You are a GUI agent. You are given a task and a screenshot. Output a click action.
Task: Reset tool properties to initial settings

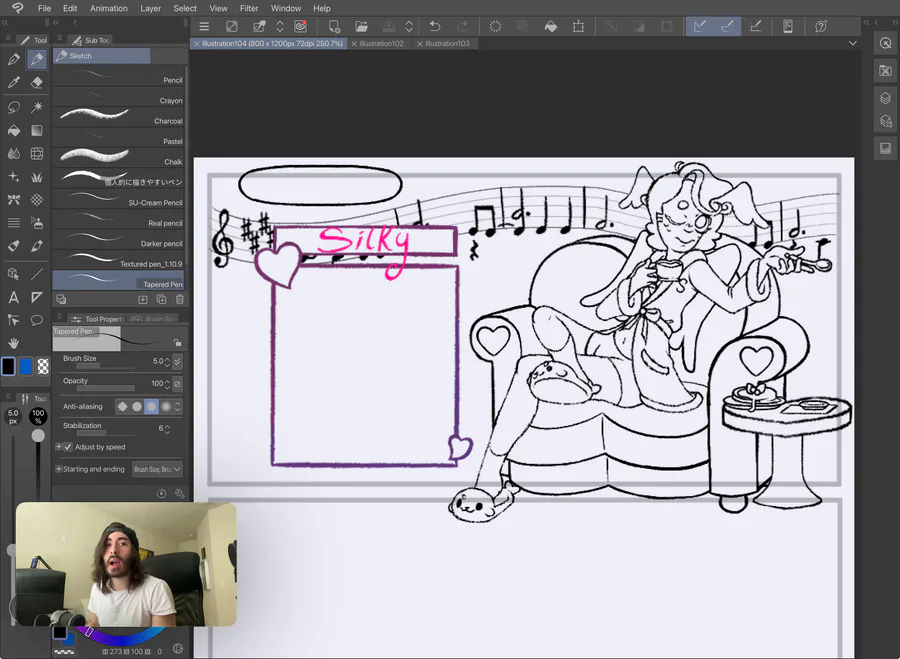(x=161, y=494)
